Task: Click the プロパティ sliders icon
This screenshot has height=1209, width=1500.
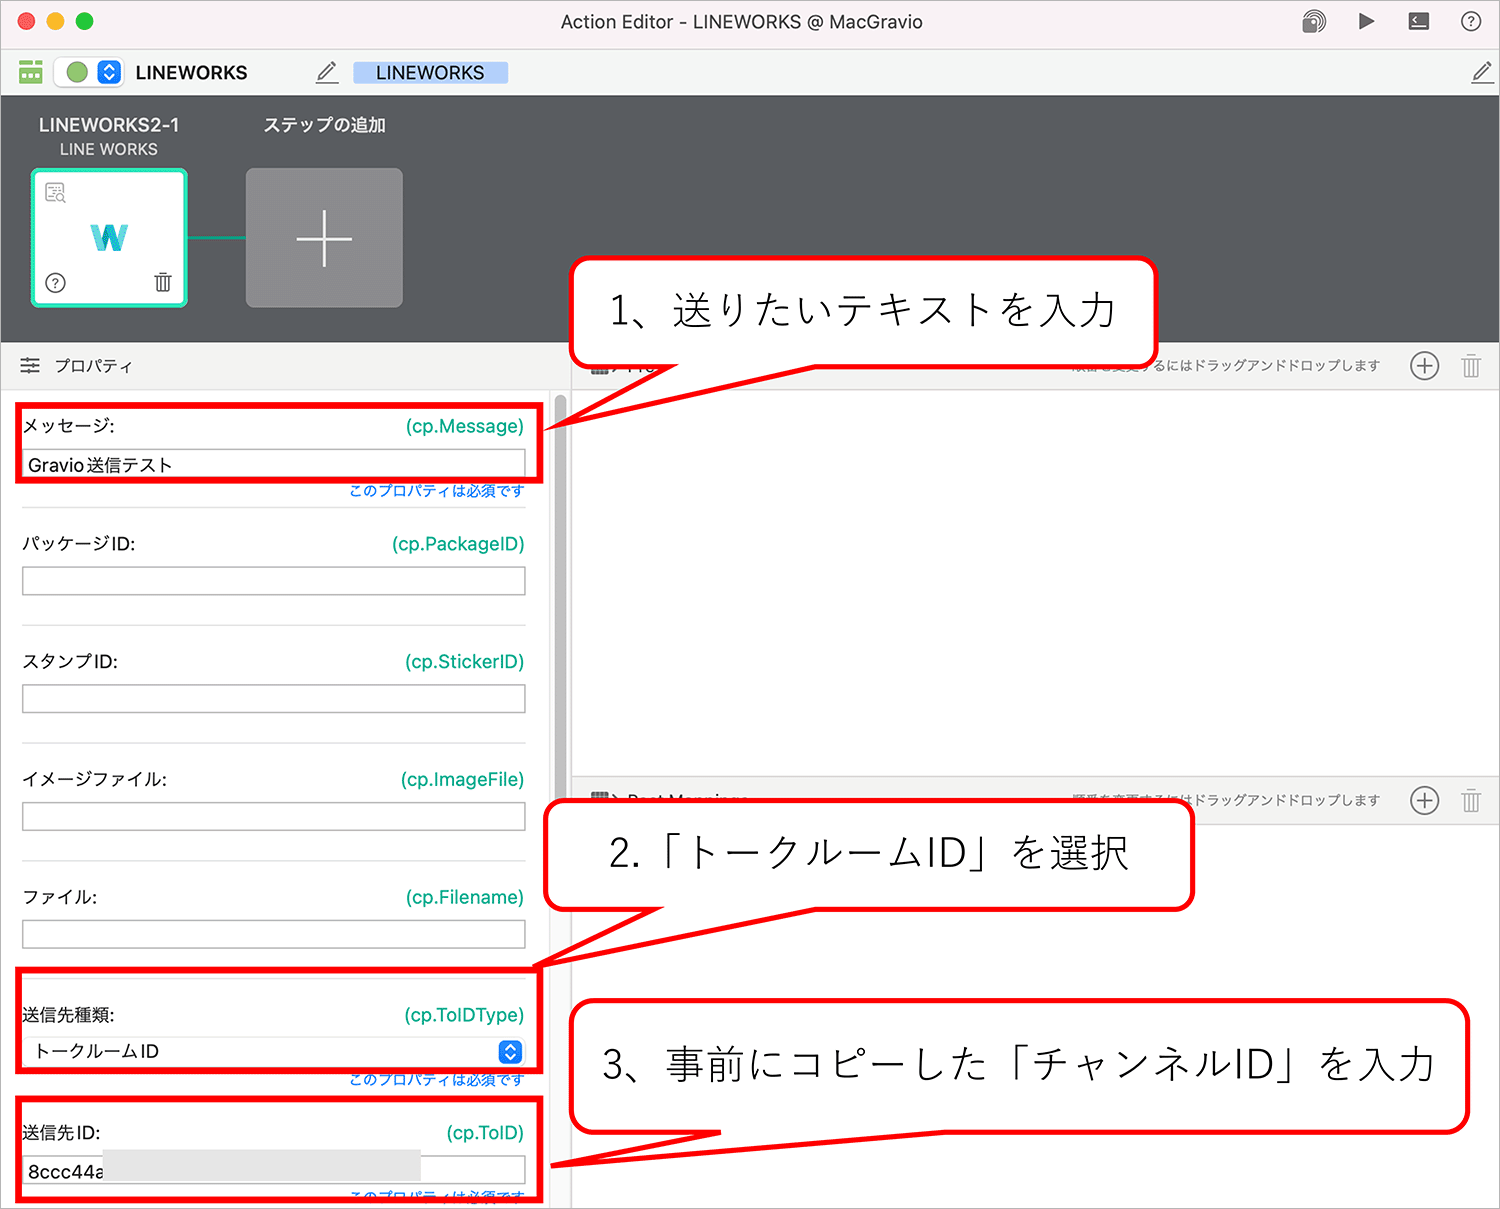Action: click(x=31, y=366)
